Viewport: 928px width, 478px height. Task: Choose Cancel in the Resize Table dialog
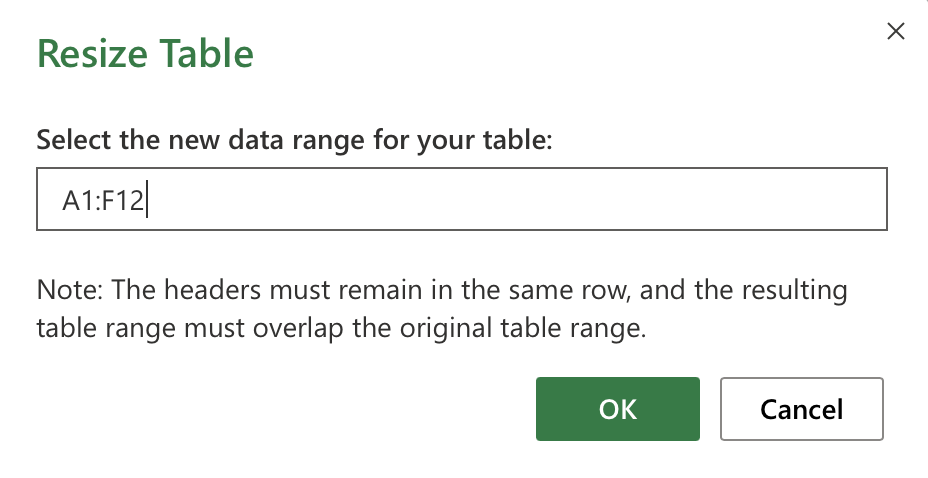[801, 409]
